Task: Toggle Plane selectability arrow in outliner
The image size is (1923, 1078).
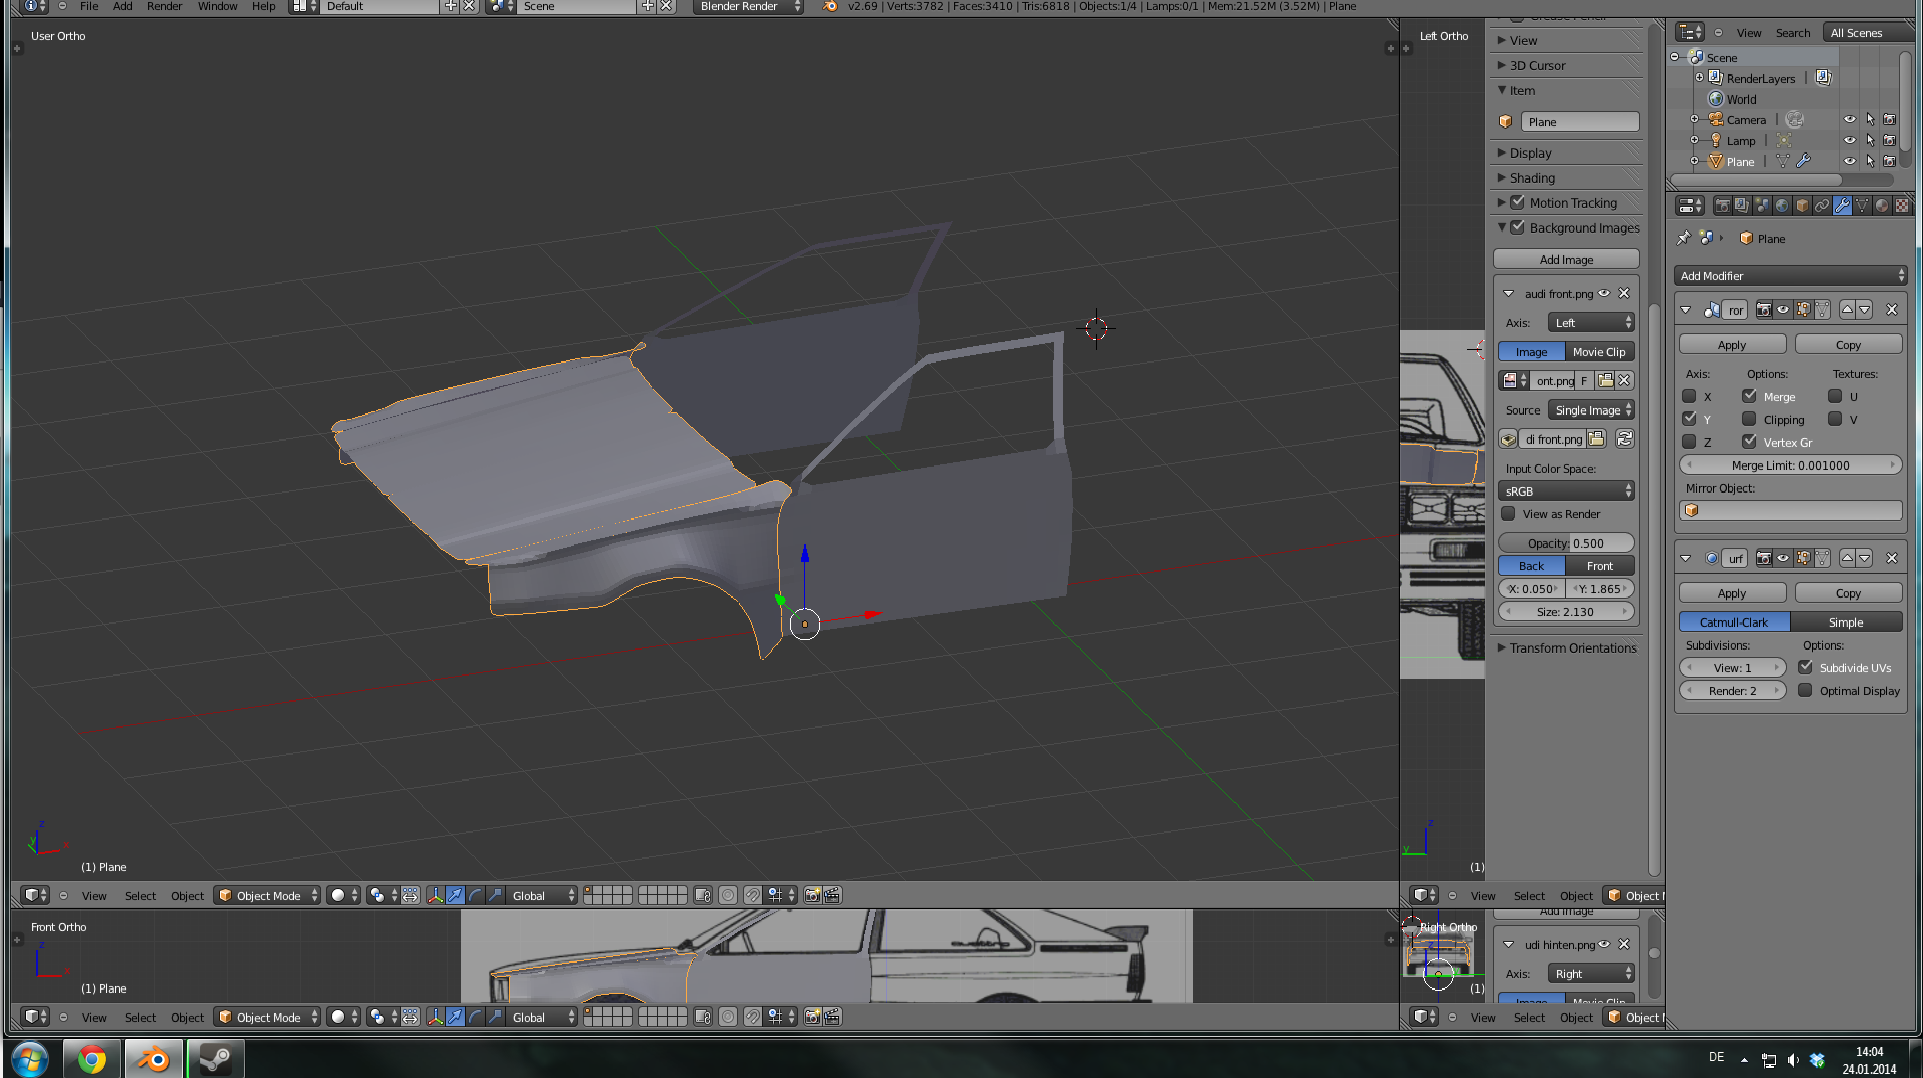Action: 1870,161
